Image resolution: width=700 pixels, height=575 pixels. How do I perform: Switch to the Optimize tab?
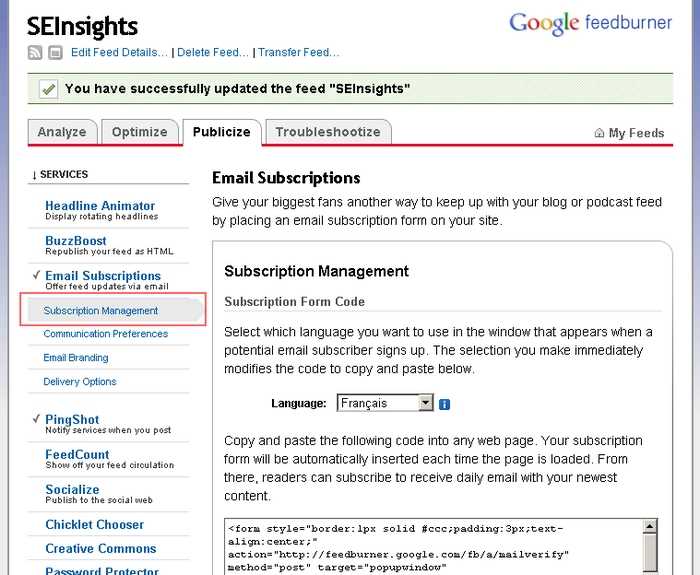coord(139,132)
